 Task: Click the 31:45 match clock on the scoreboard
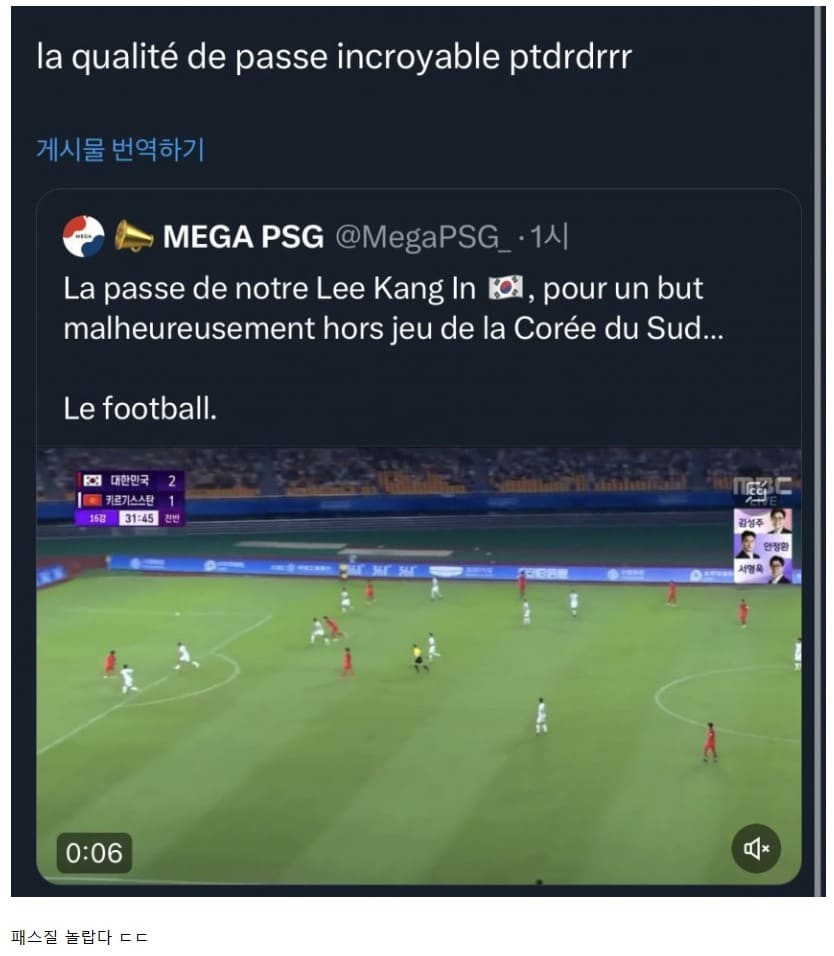[139, 518]
